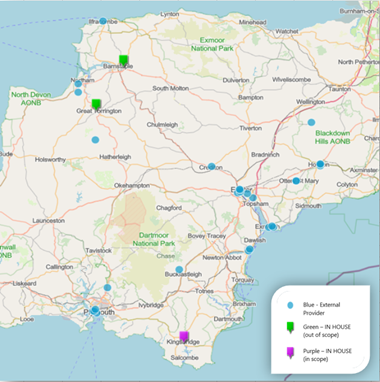This screenshot has width=380, height=382.
Task: Click the Chulmleigh town label
Action: 162,125
